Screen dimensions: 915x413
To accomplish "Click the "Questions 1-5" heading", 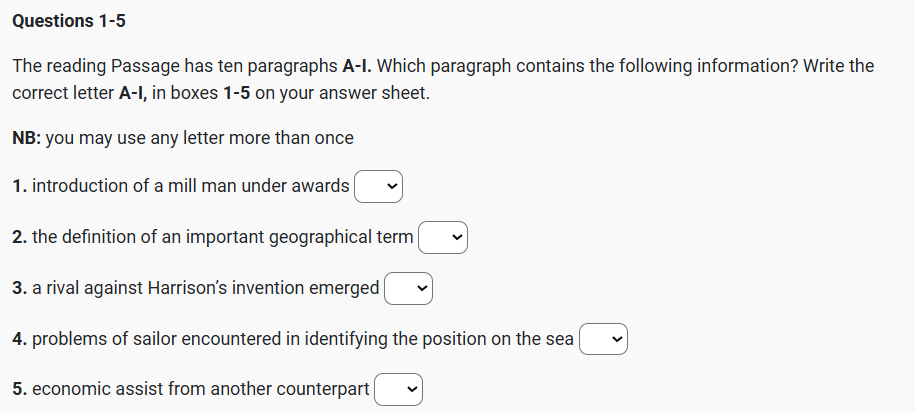I will (x=69, y=20).
